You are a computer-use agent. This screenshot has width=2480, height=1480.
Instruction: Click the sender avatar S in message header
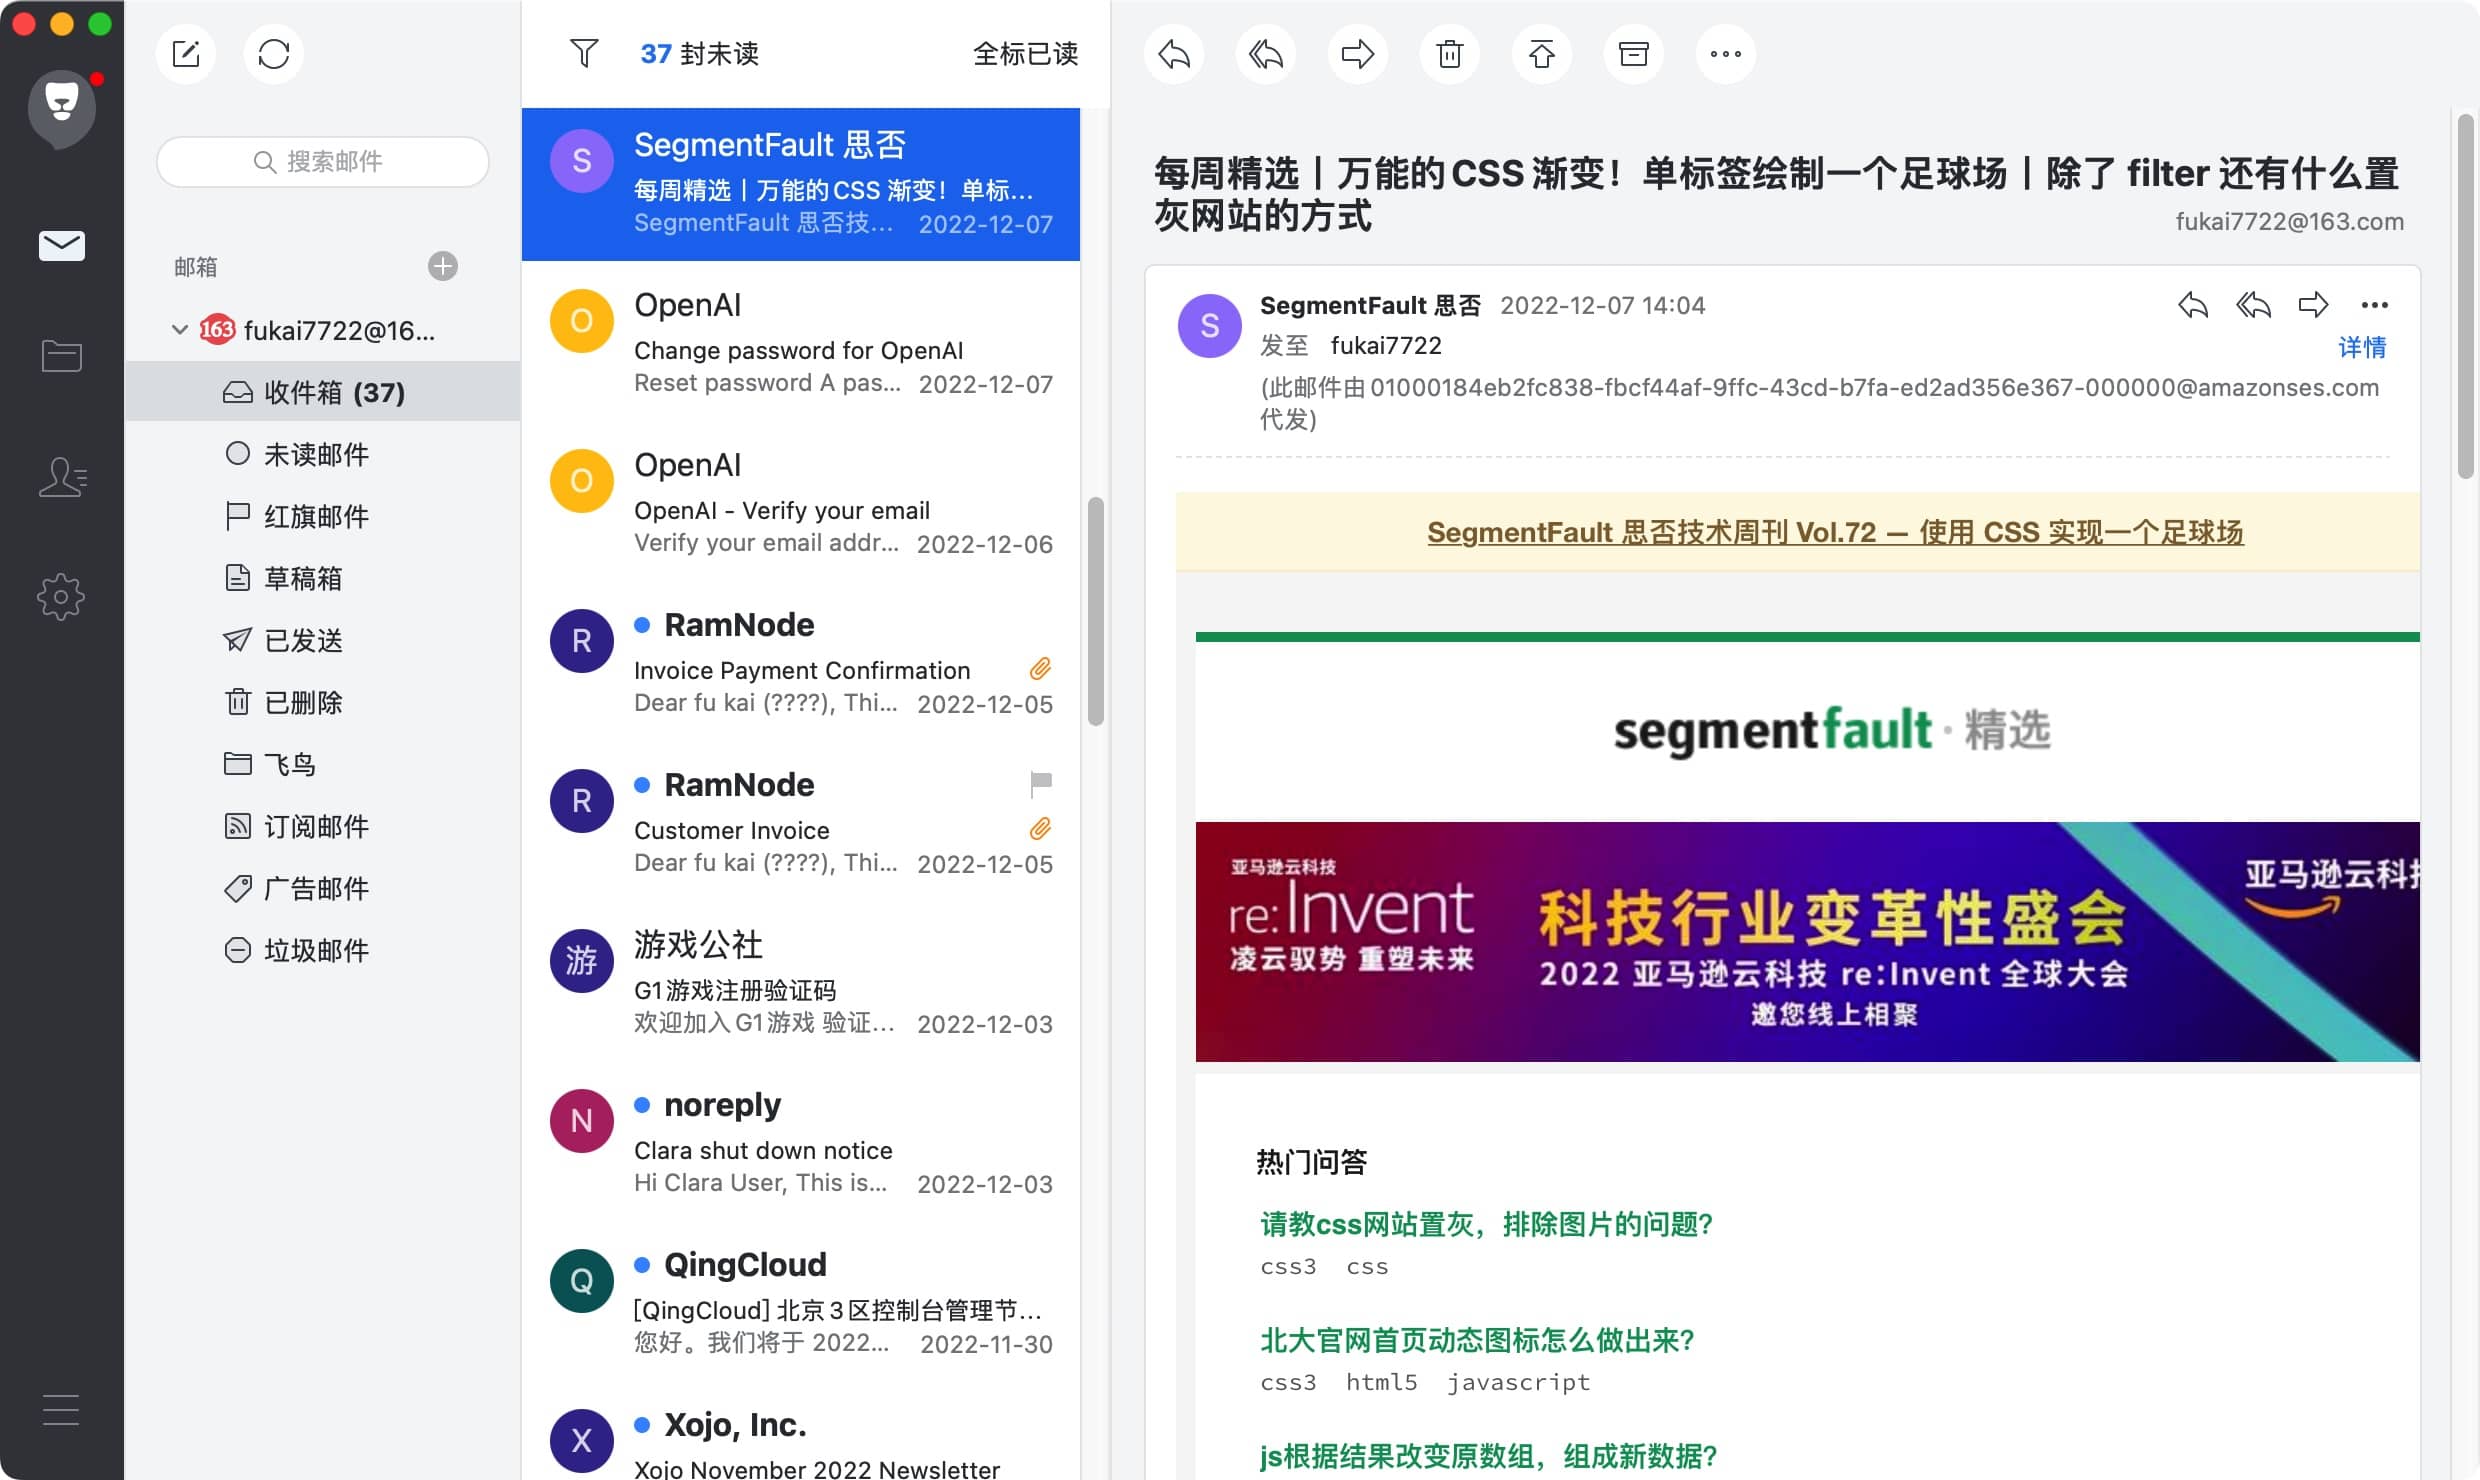(1210, 325)
